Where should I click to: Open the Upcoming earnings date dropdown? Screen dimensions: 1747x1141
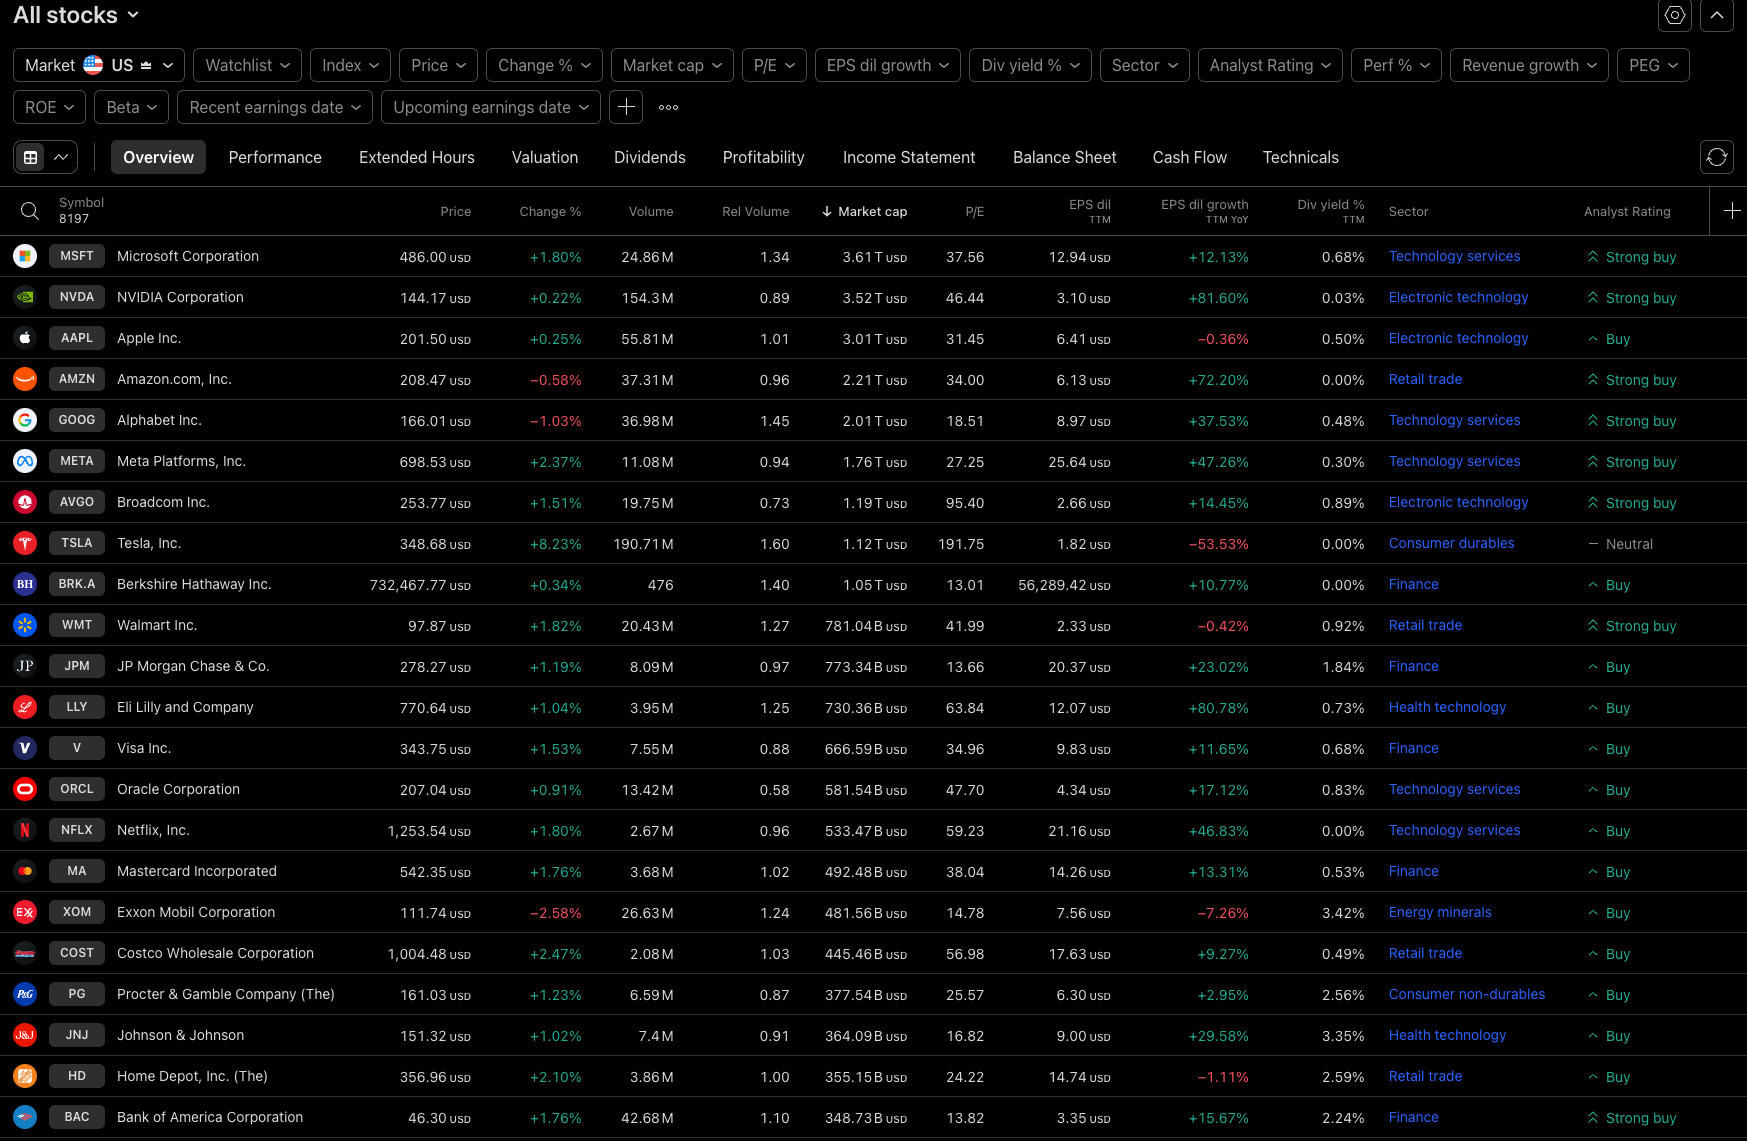pyautogui.click(x=491, y=107)
